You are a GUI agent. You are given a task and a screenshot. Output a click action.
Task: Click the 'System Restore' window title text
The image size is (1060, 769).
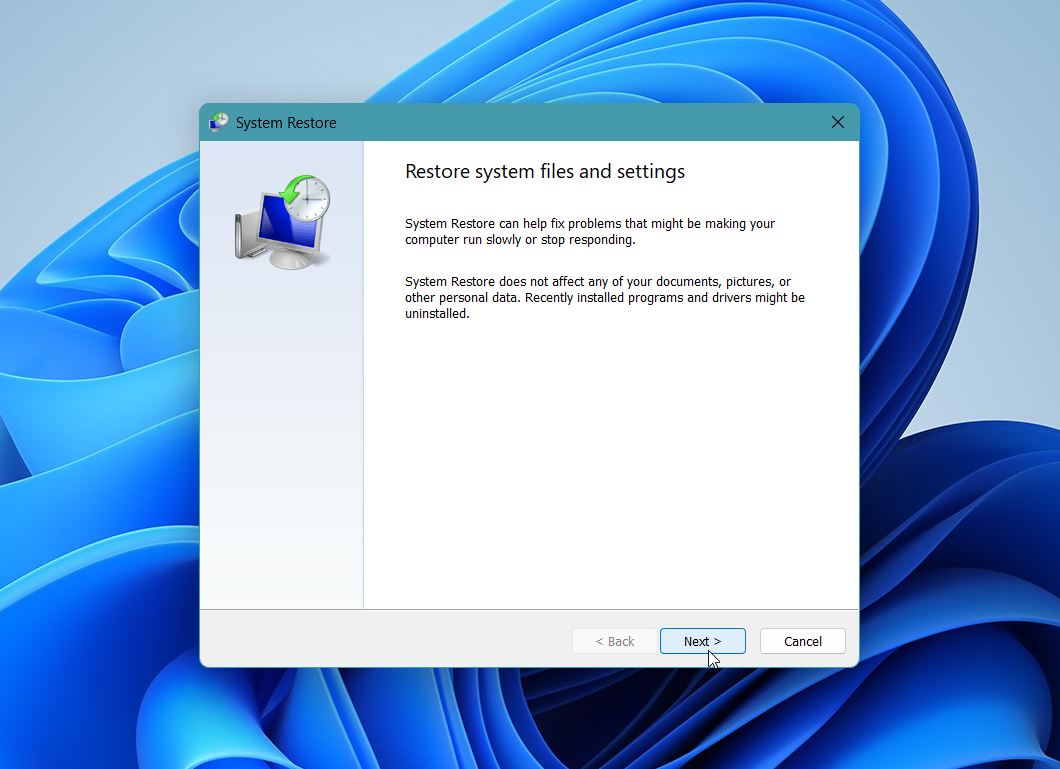click(286, 123)
